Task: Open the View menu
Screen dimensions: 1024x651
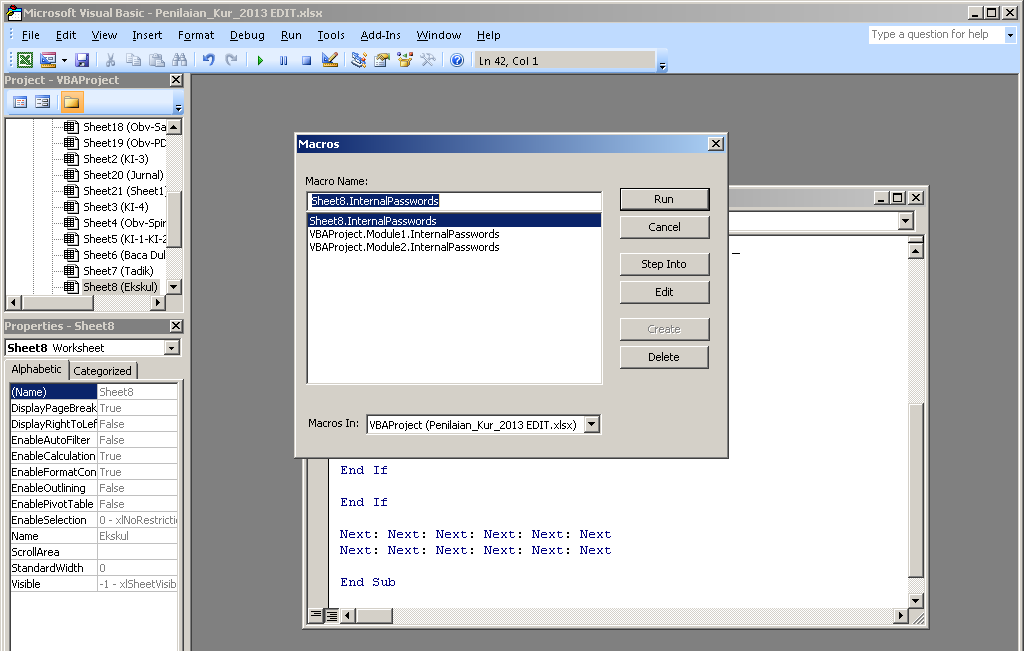Action: point(104,35)
